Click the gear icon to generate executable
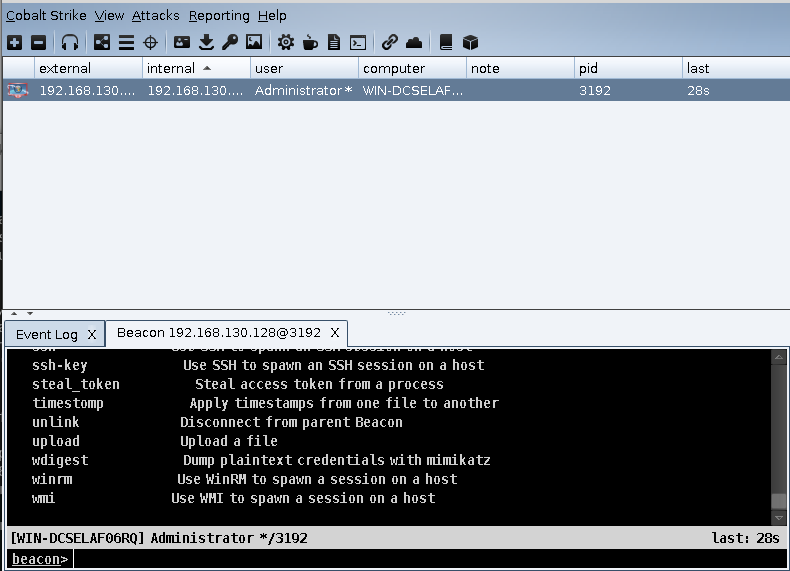Image resolution: width=790 pixels, height=571 pixels. pyautogui.click(x=286, y=42)
